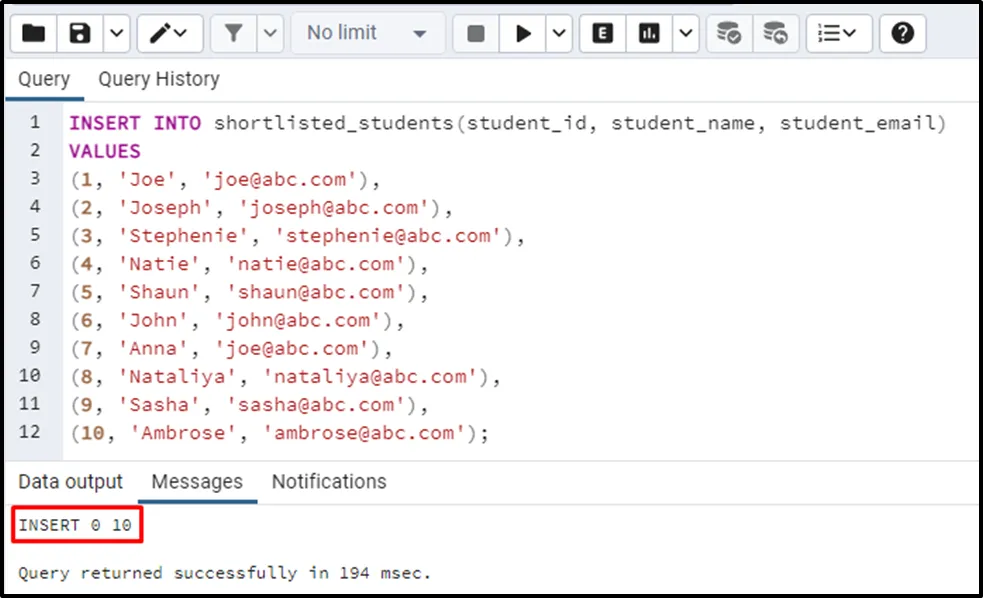The width and height of the screenshot is (983, 598).
Task: Click the Explain Analyze chart icon
Action: click(650, 33)
